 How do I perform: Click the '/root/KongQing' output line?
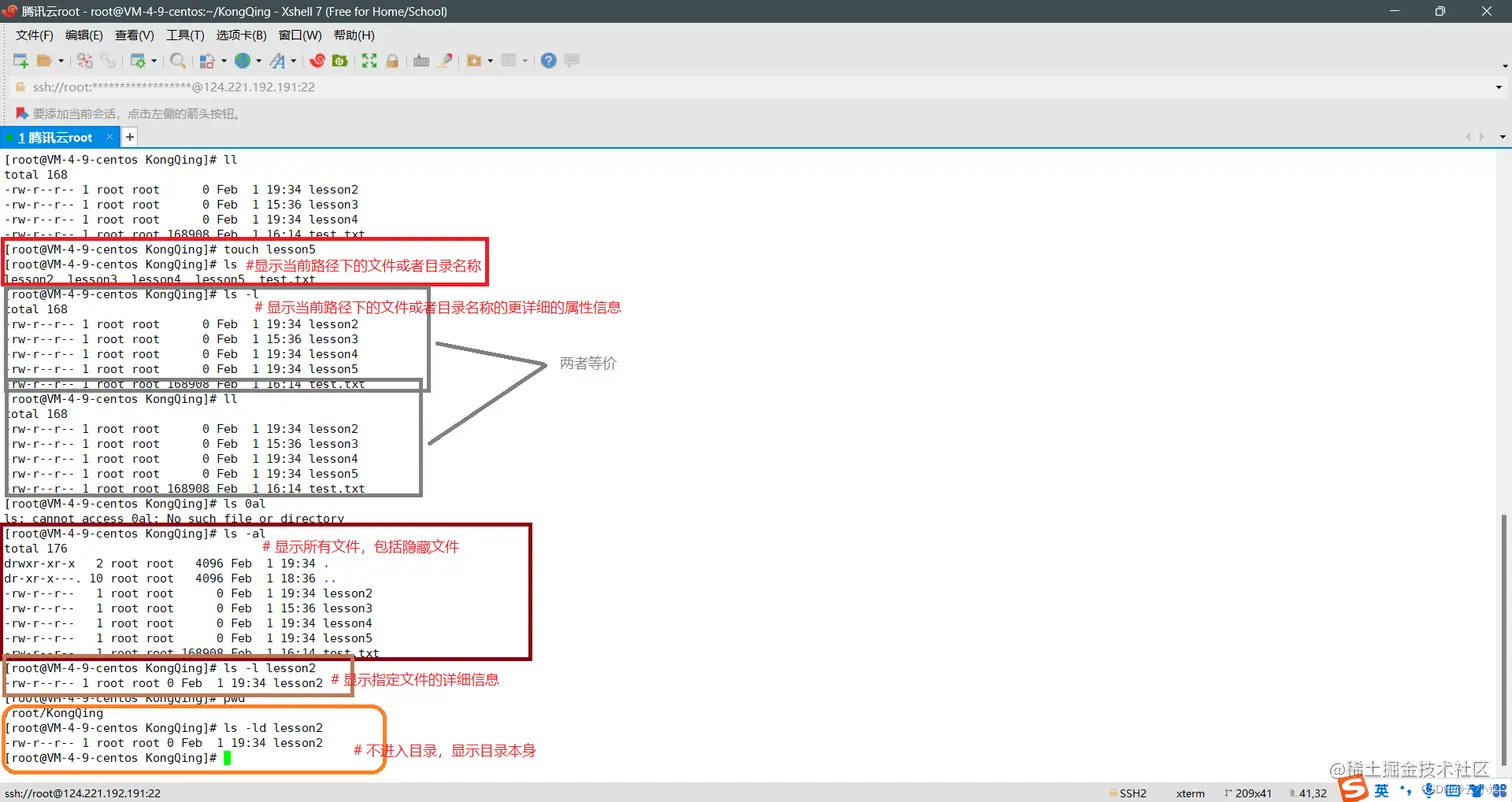click(x=54, y=713)
